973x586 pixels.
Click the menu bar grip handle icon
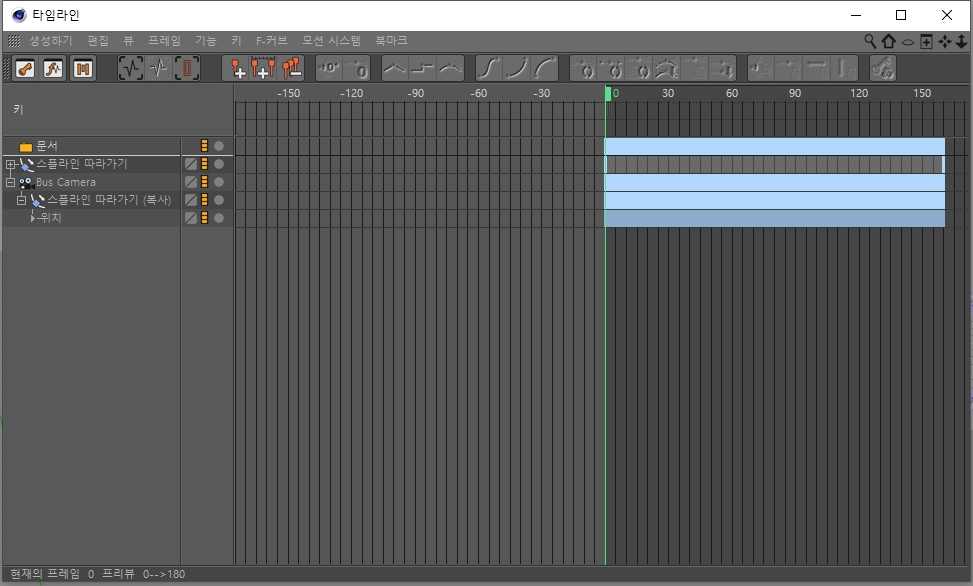point(14,42)
